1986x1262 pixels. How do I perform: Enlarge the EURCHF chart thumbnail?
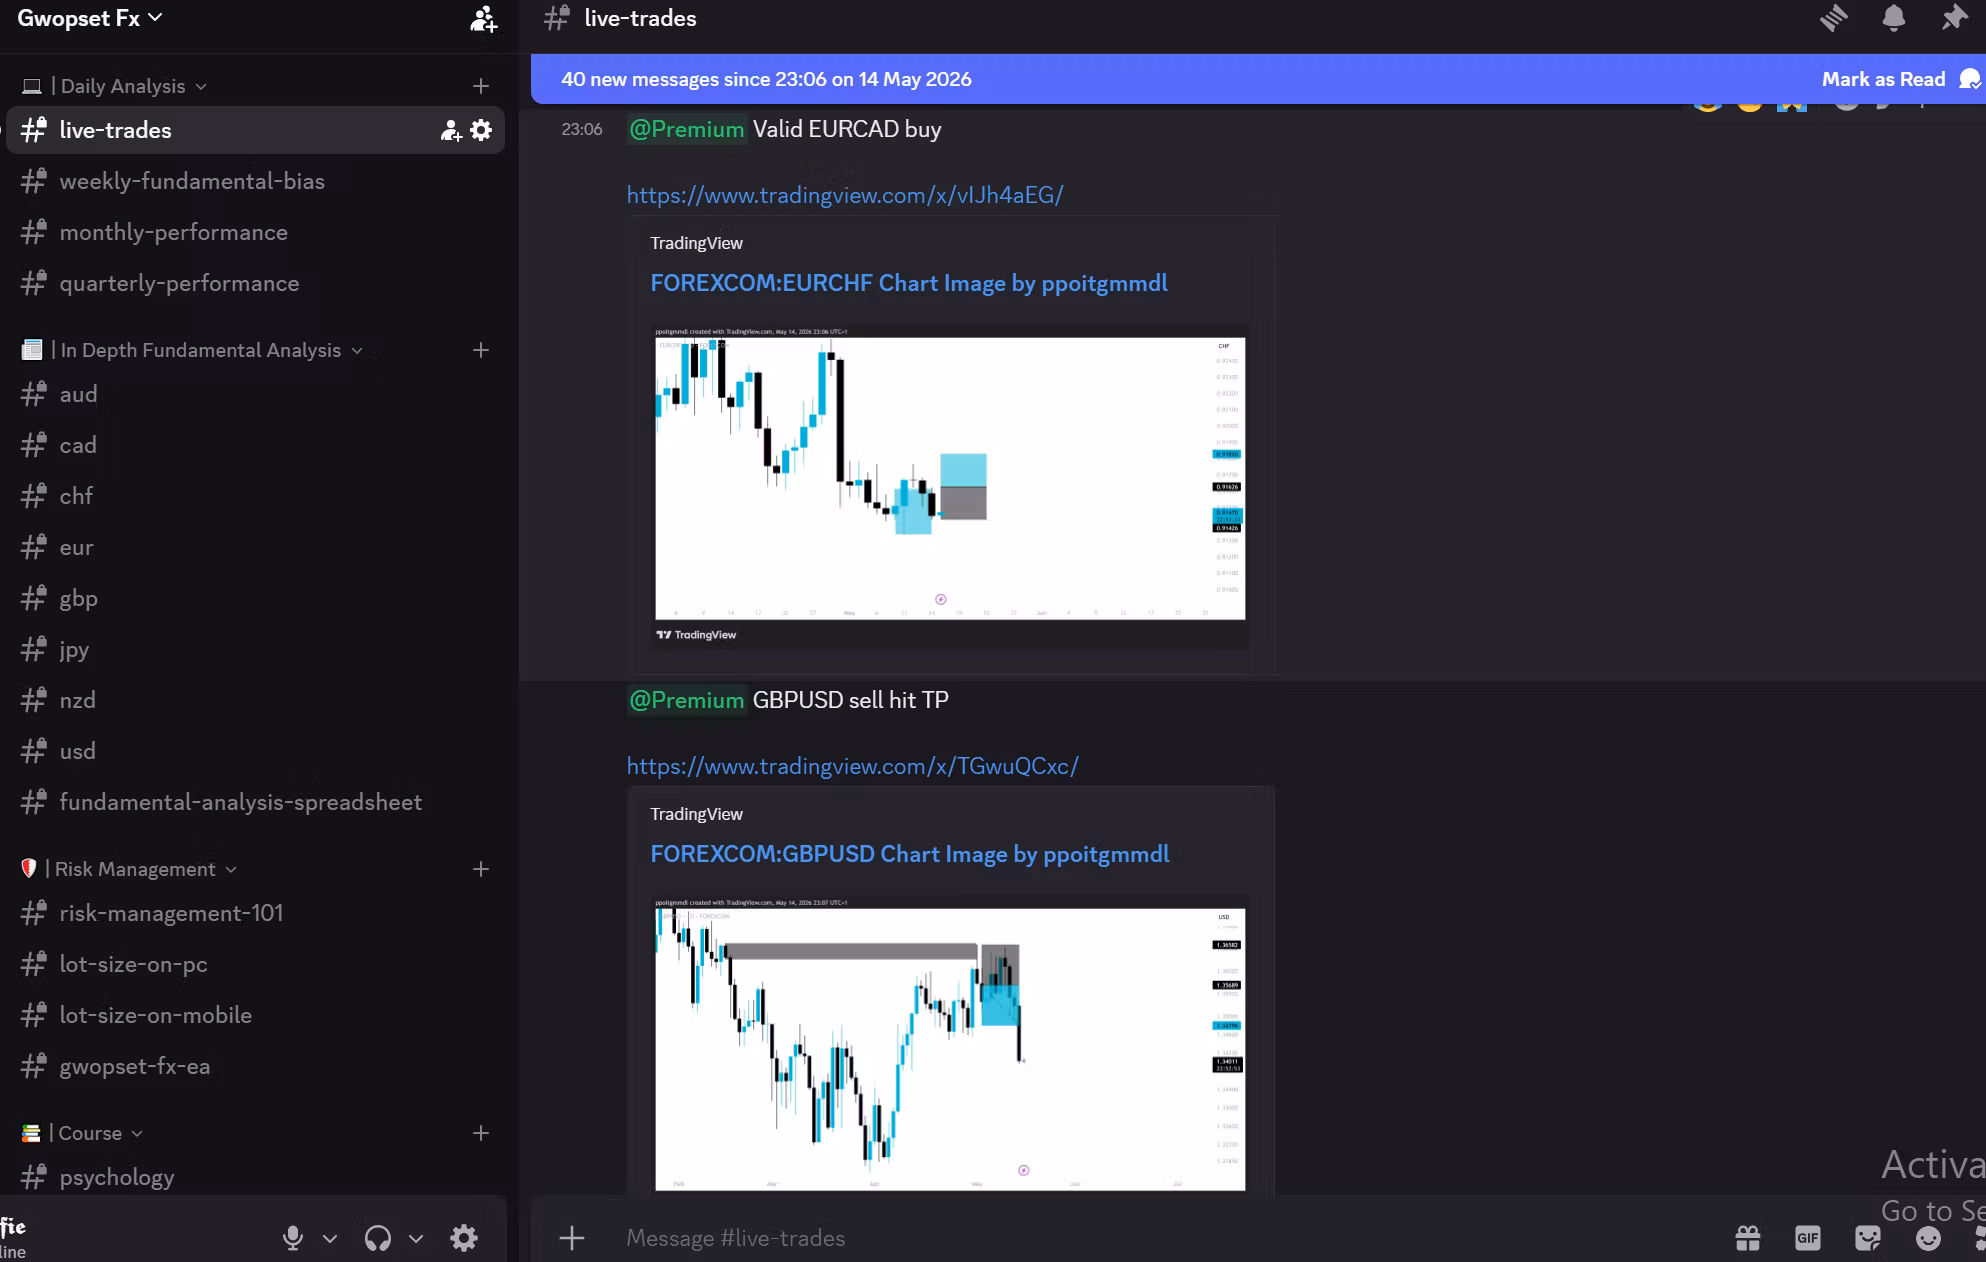(x=950, y=486)
